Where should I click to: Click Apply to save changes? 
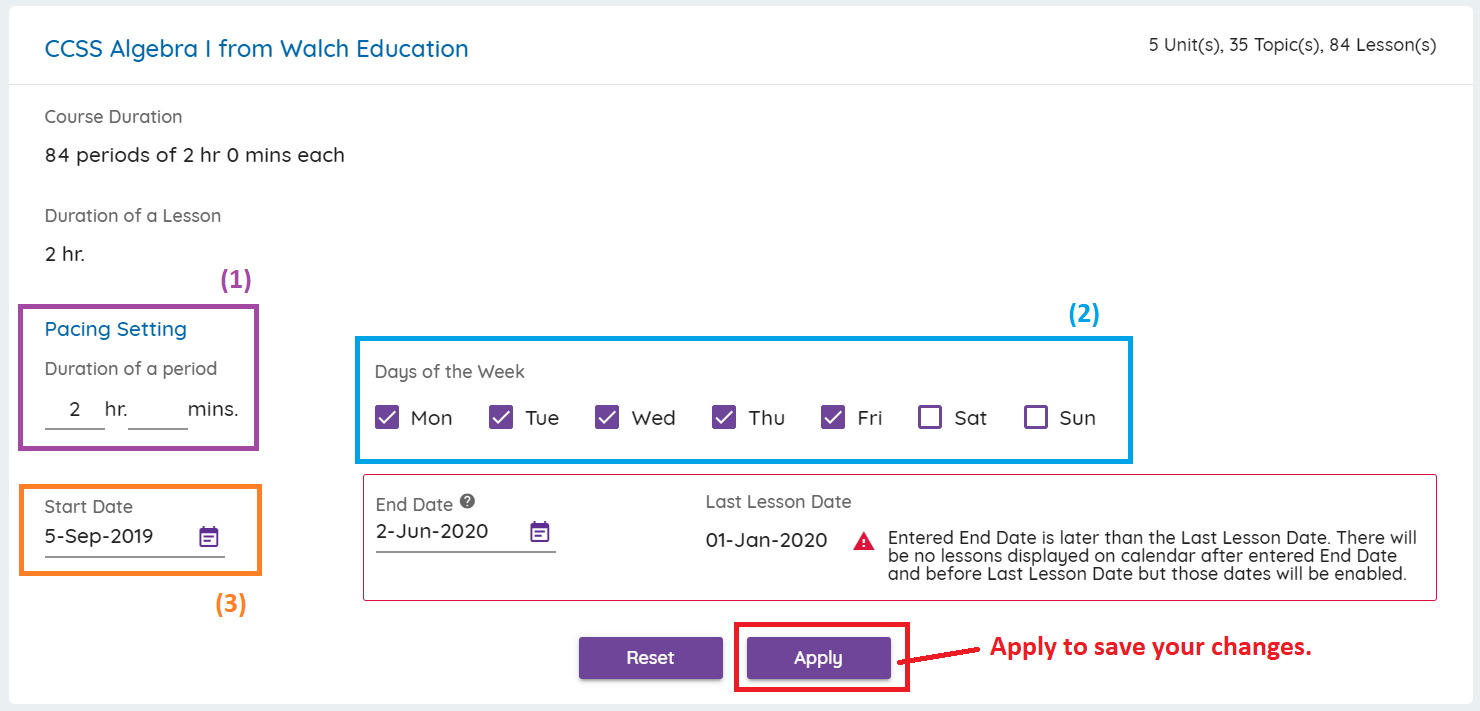pos(818,658)
